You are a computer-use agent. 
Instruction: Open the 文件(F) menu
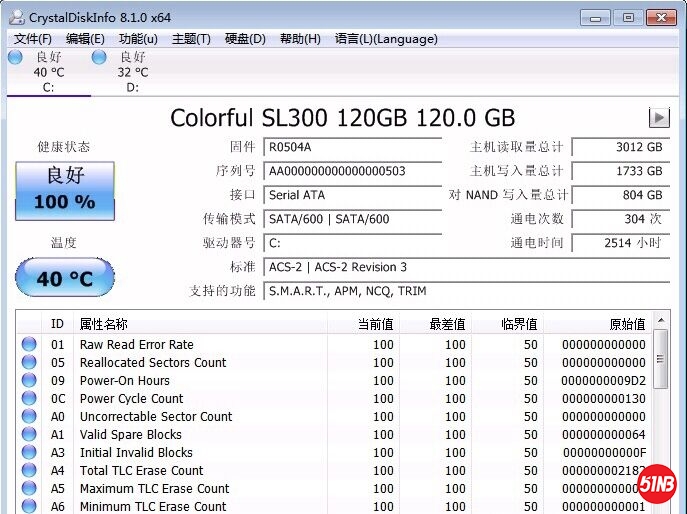tap(32, 39)
